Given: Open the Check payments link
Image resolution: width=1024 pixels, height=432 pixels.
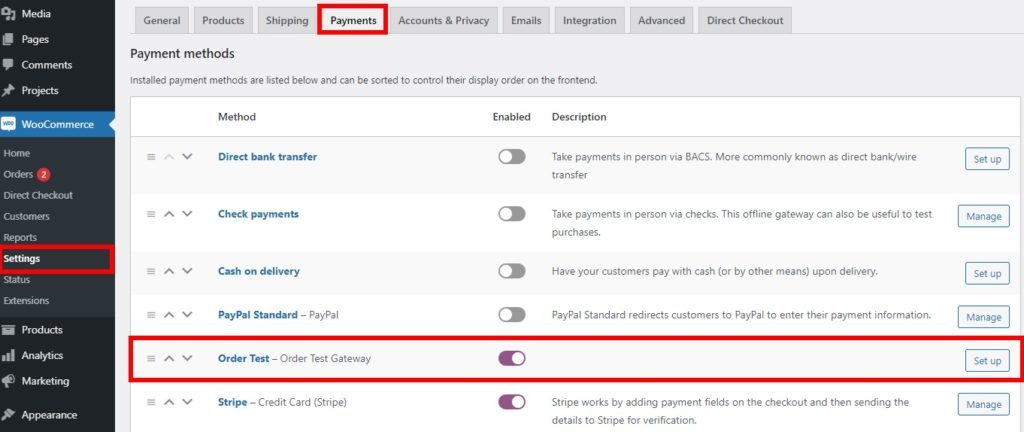Looking at the screenshot, I should [259, 214].
